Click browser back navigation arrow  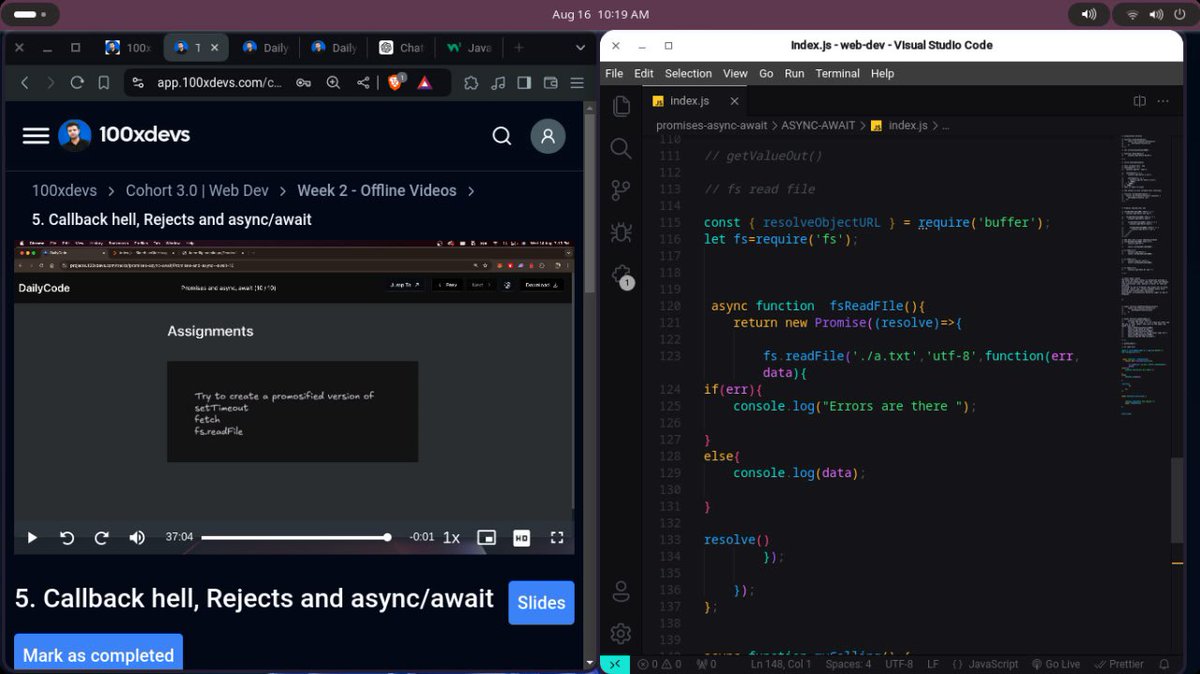coord(25,83)
